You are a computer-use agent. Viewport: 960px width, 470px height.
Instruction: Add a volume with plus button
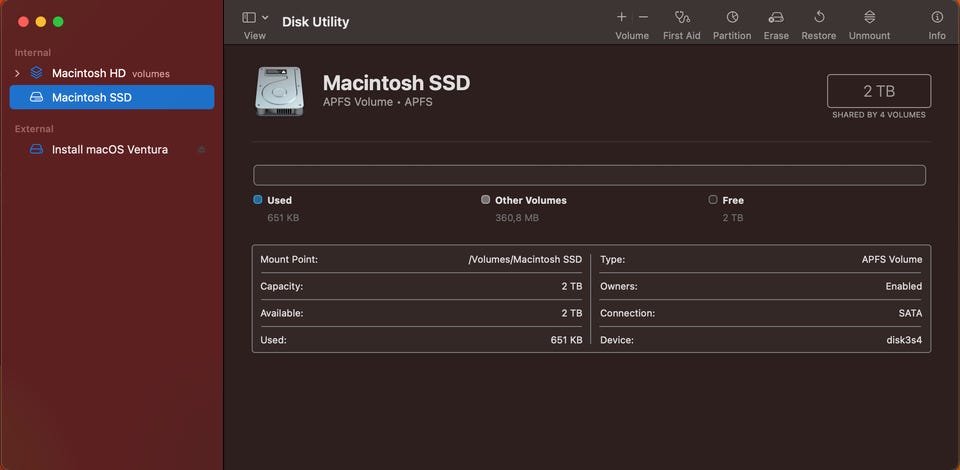[x=621, y=17]
